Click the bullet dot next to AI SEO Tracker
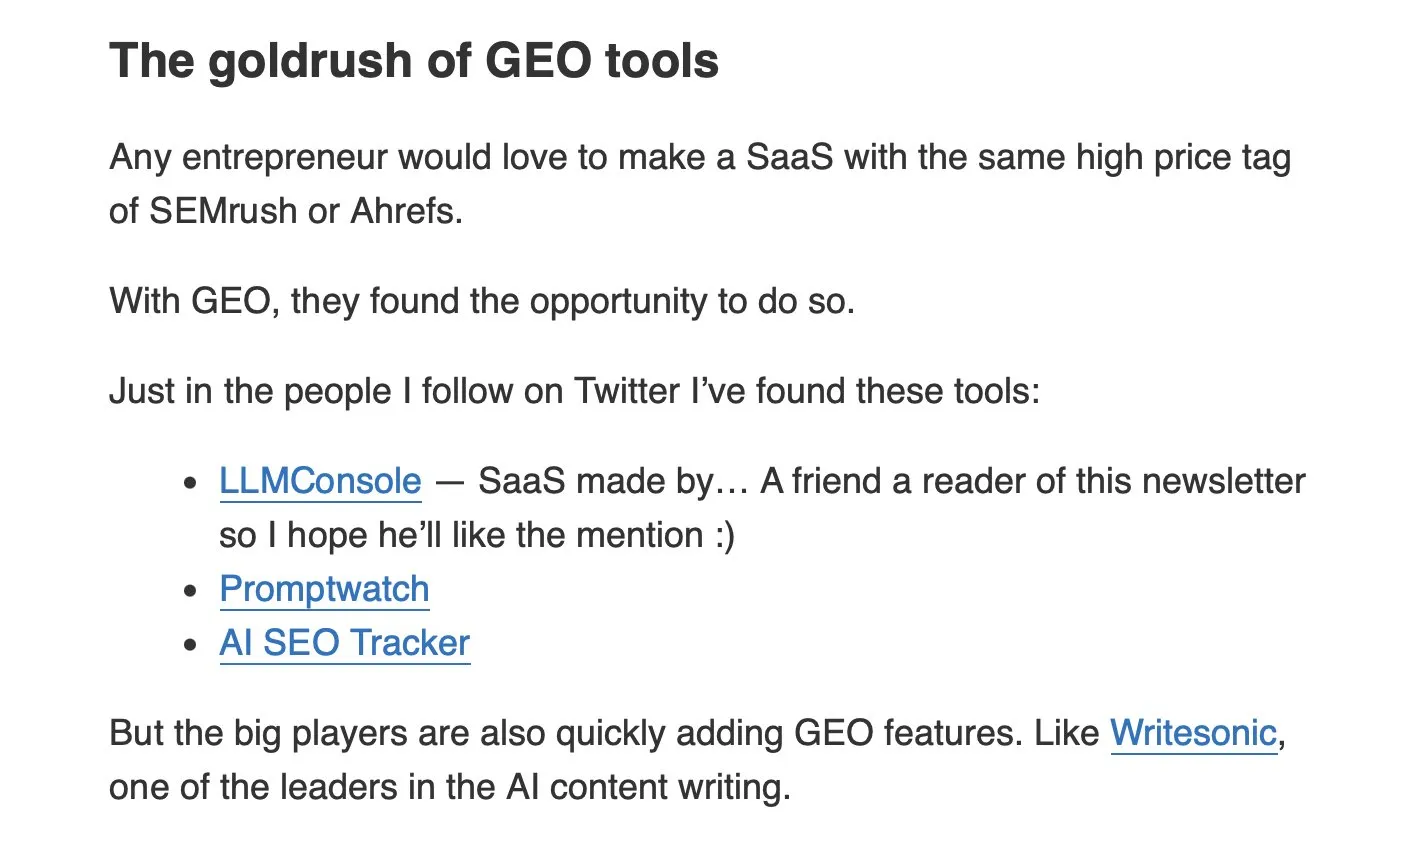Image resolution: width=1426 pixels, height=844 pixels. point(191,645)
